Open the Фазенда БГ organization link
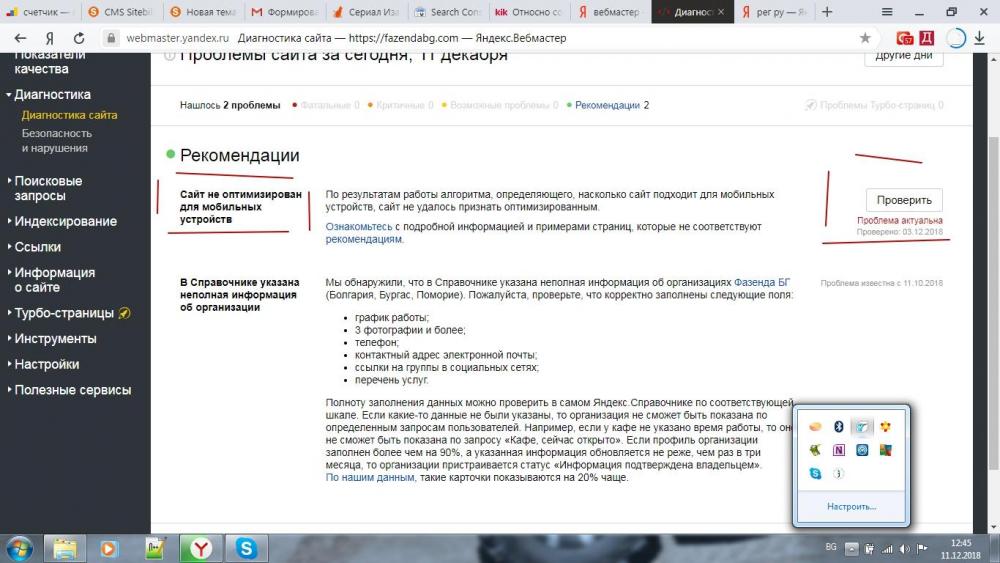Viewport: 1000px width, 563px height. point(762,283)
